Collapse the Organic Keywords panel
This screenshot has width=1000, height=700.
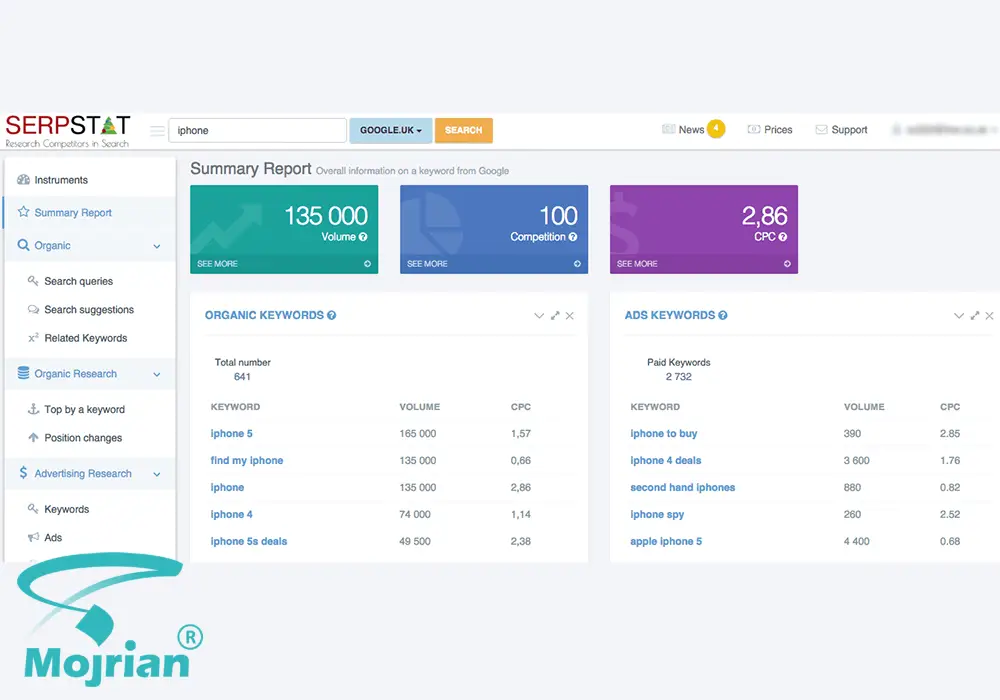point(539,316)
